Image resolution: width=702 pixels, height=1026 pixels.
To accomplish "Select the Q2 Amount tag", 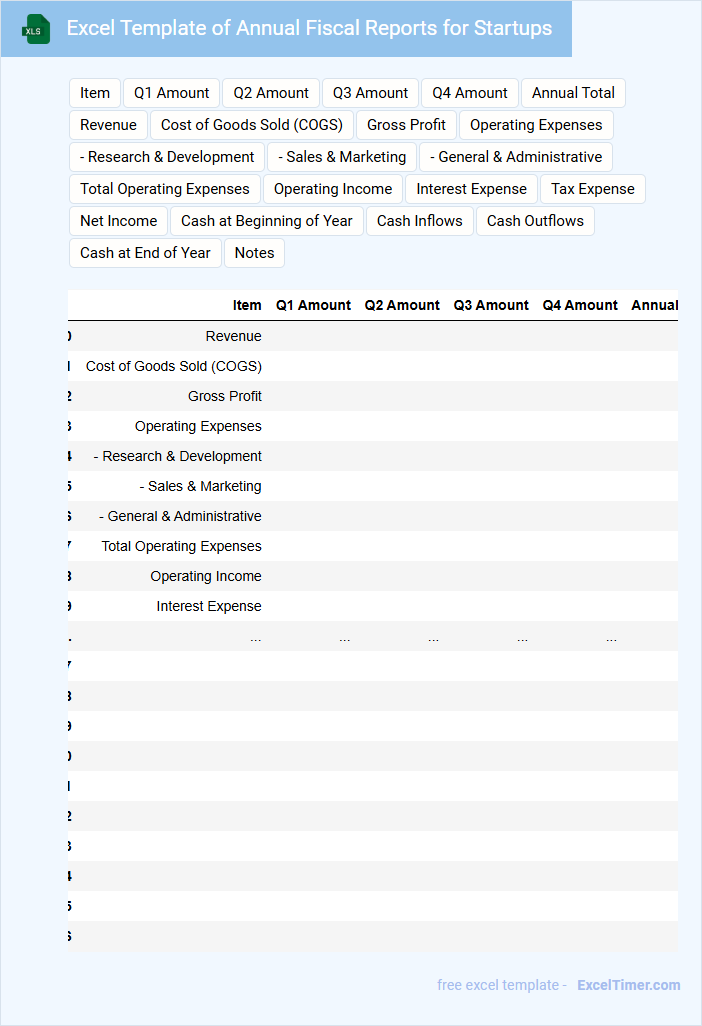I will pyautogui.click(x=271, y=93).
